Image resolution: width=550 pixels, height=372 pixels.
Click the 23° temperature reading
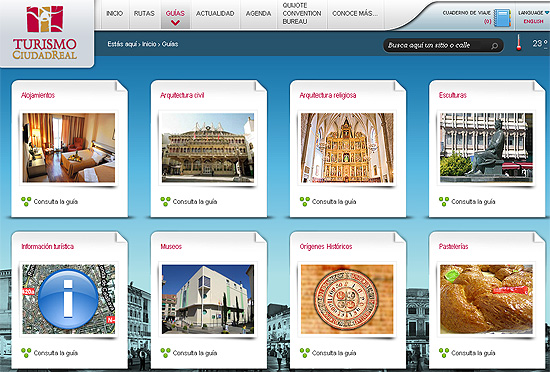pyautogui.click(x=539, y=43)
